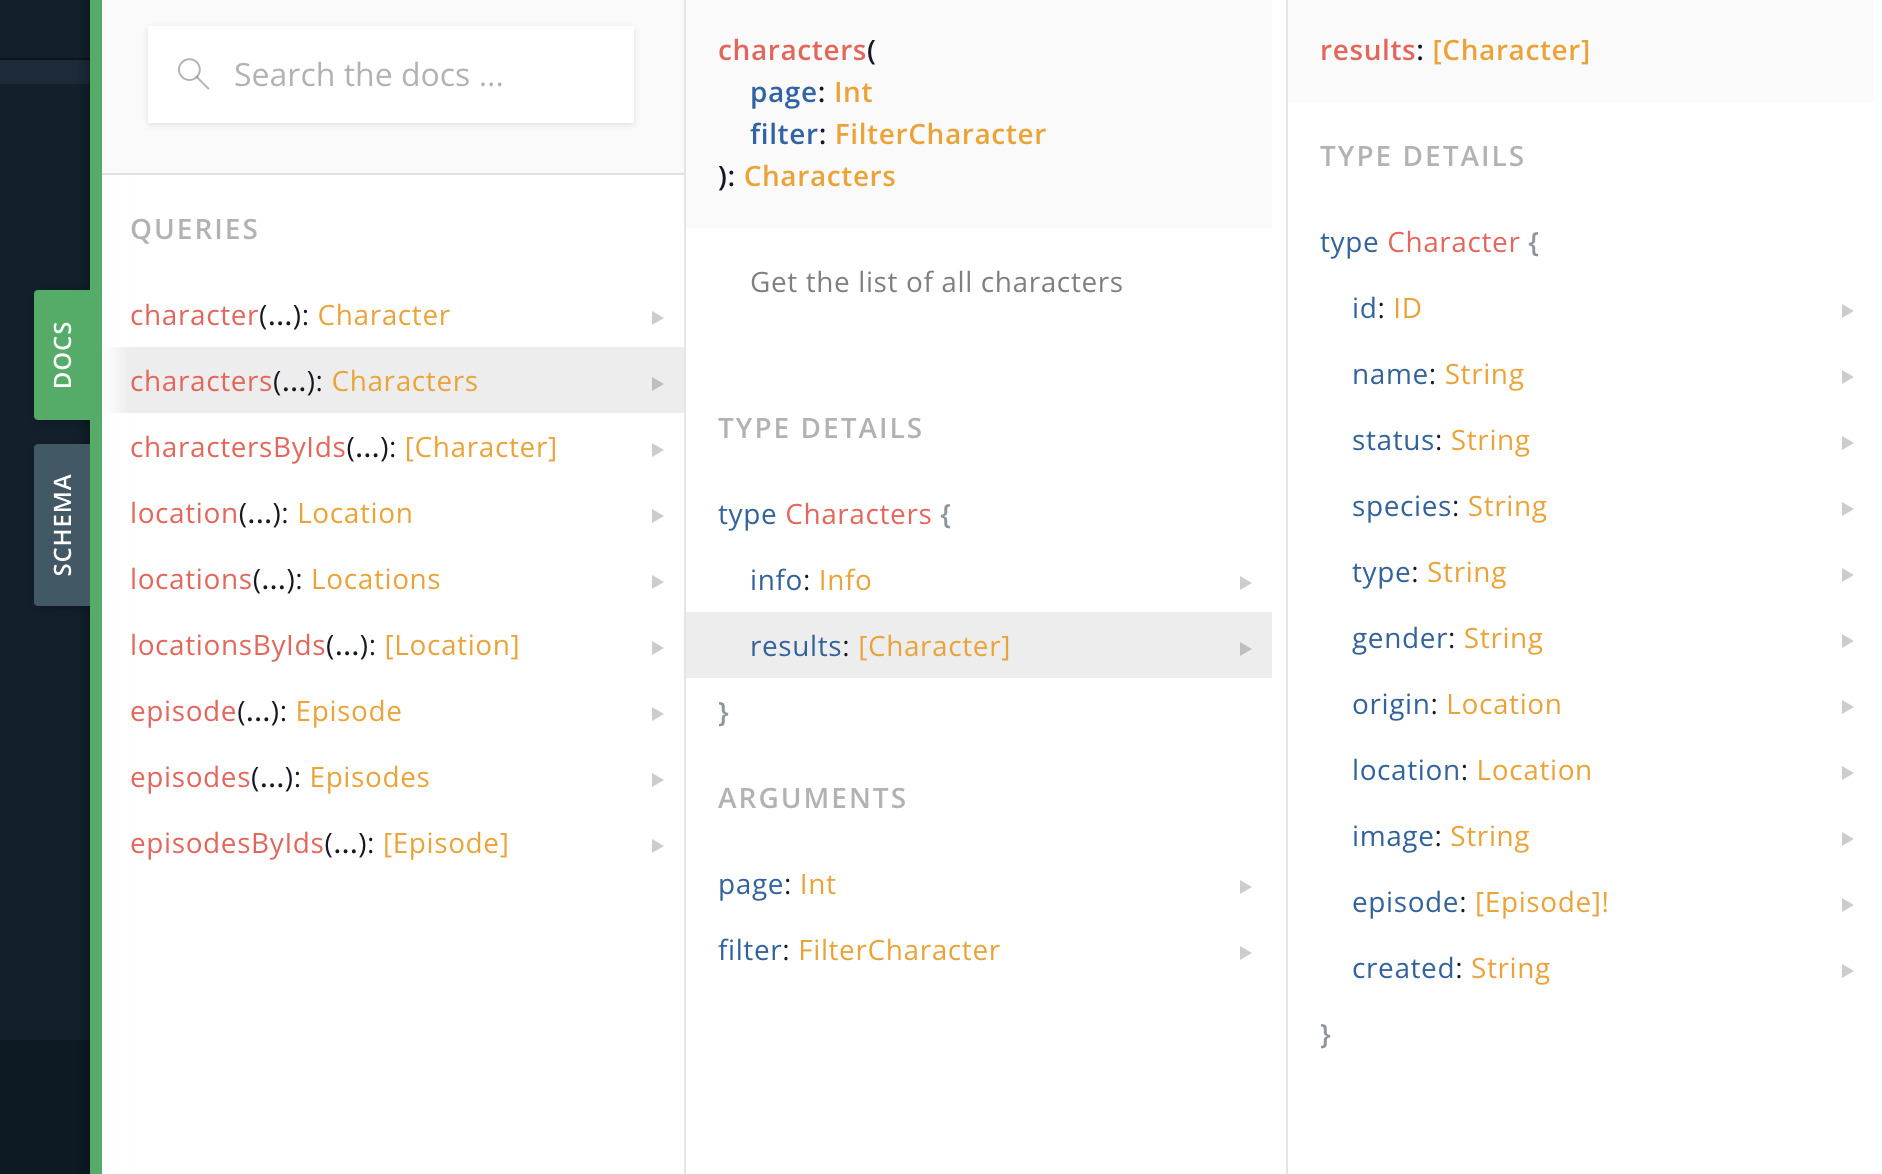1882x1174 pixels.
Task: Expand the created field in Character type
Action: [1845, 969]
